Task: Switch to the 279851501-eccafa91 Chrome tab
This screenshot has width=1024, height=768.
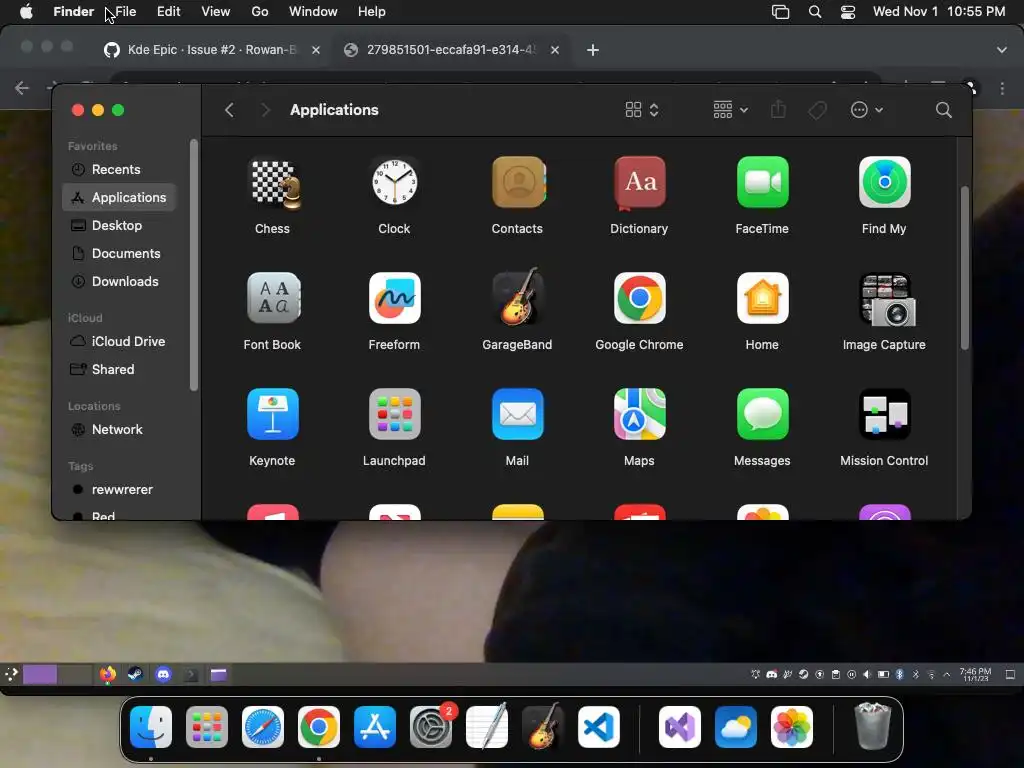Action: tap(451, 50)
